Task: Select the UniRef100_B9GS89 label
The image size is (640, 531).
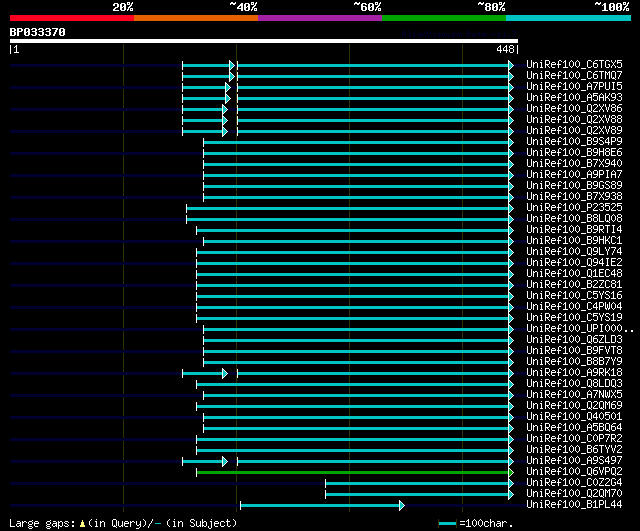Action: coord(574,186)
